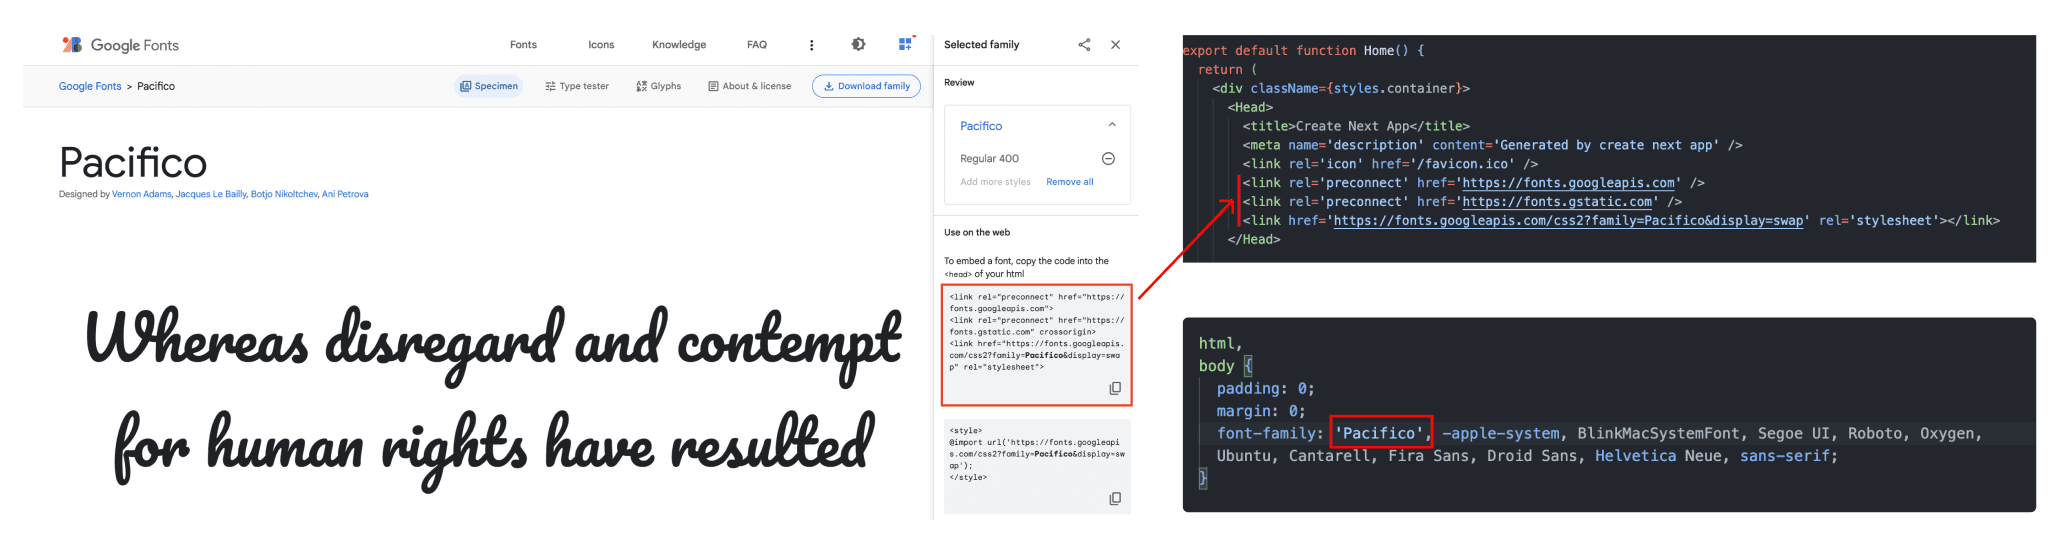Click the 'Review' label
Image resolution: width=2072 pixels, height=550 pixels.
[959, 83]
